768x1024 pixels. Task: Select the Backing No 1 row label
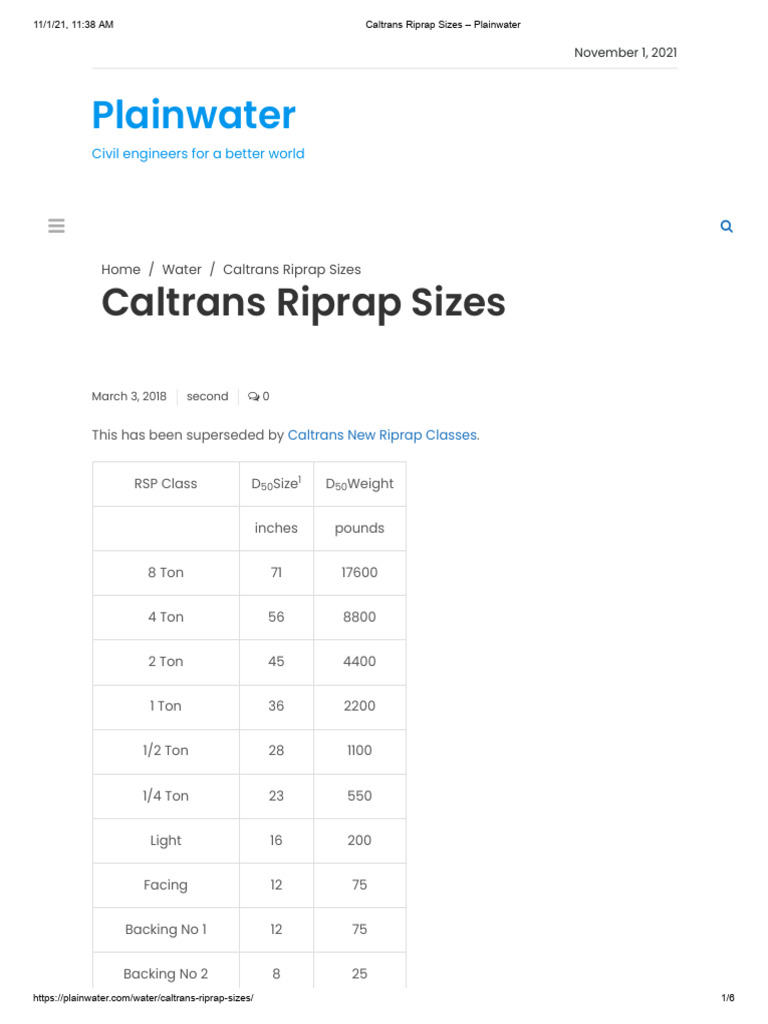coord(166,930)
